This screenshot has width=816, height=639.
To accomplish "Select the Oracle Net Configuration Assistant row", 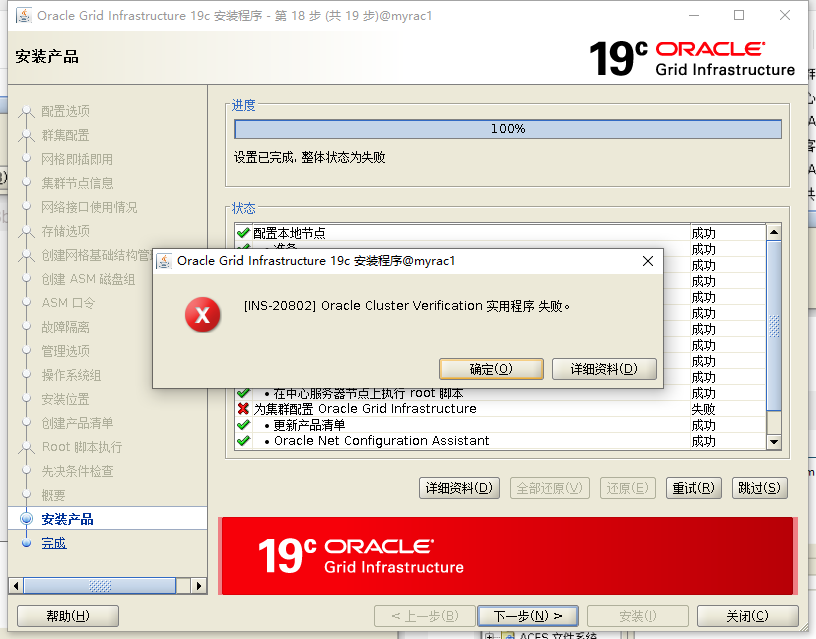I will coord(500,441).
